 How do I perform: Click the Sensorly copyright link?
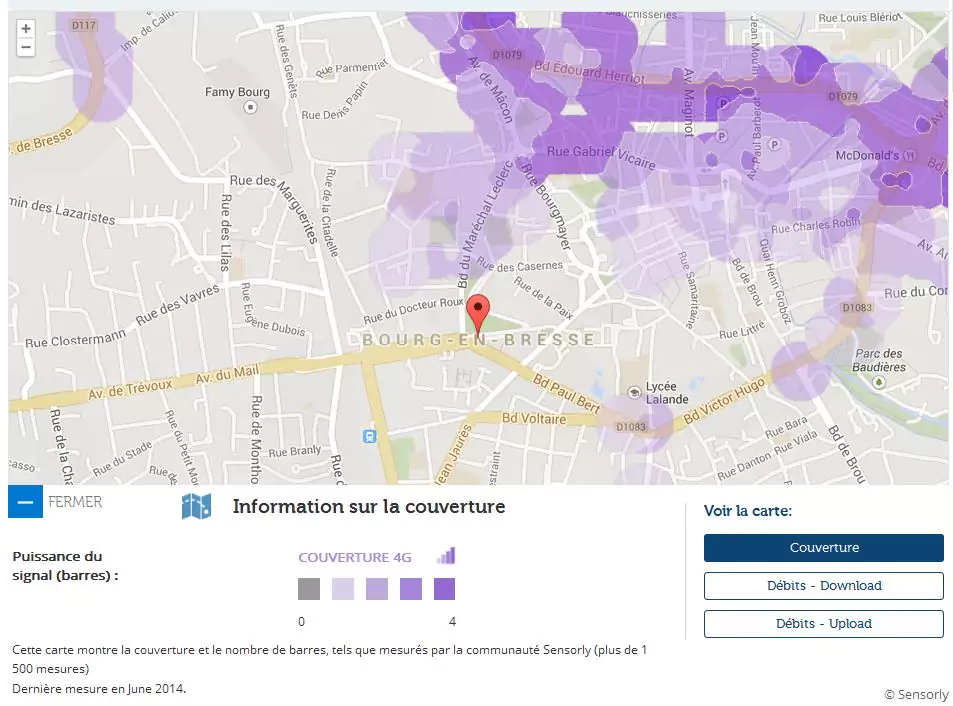point(916,695)
